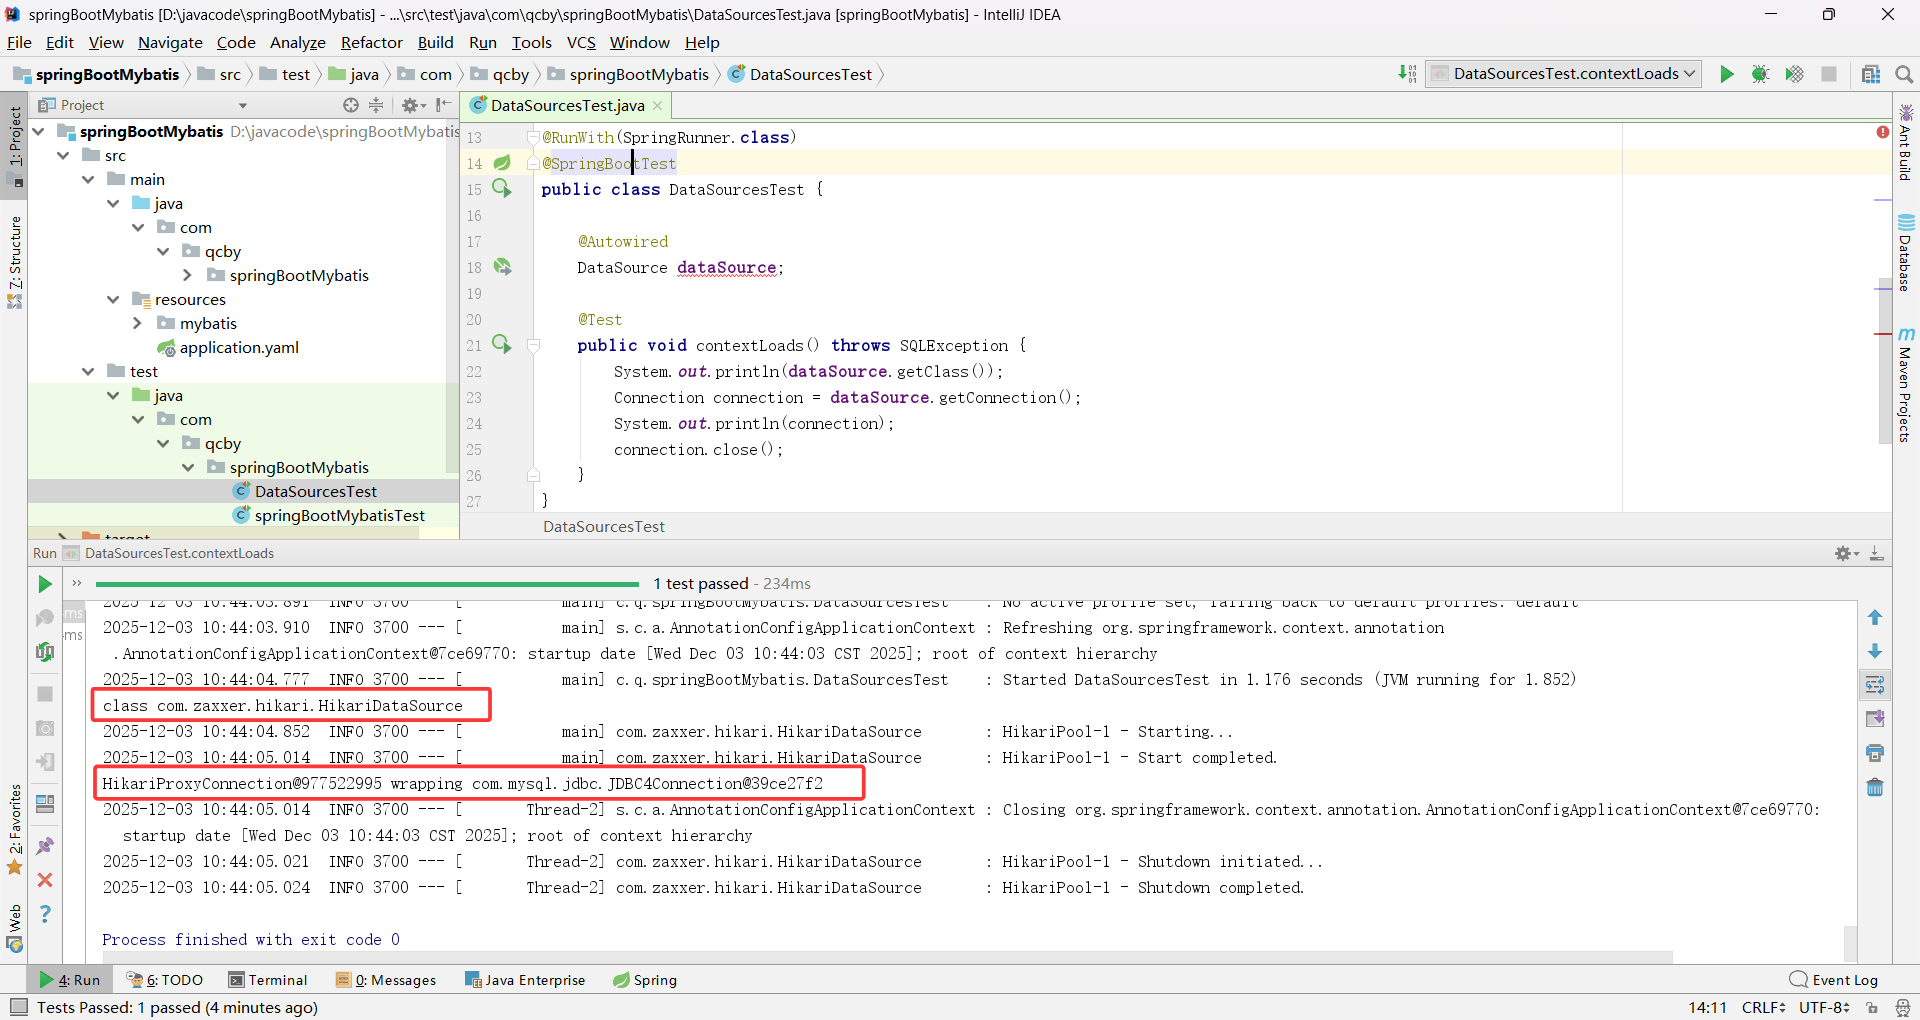
Task: Jump up the stack trace with the up arrow
Action: pyautogui.click(x=1875, y=618)
